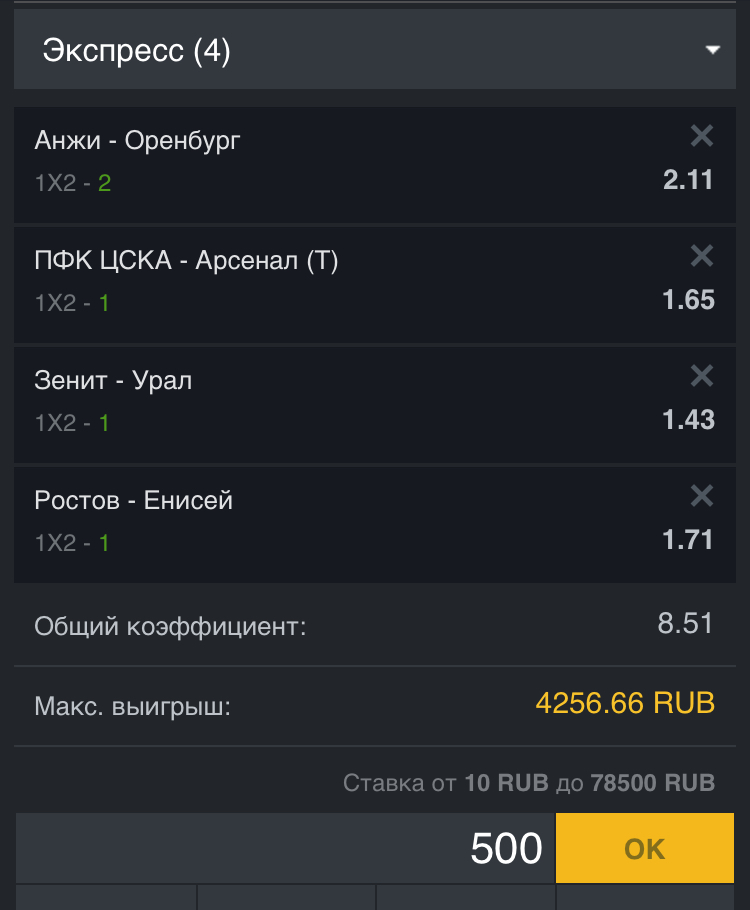The height and width of the screenshot is (910, 750).
Task: Tap the 1.71 odds value
Action: coord(688,540)
